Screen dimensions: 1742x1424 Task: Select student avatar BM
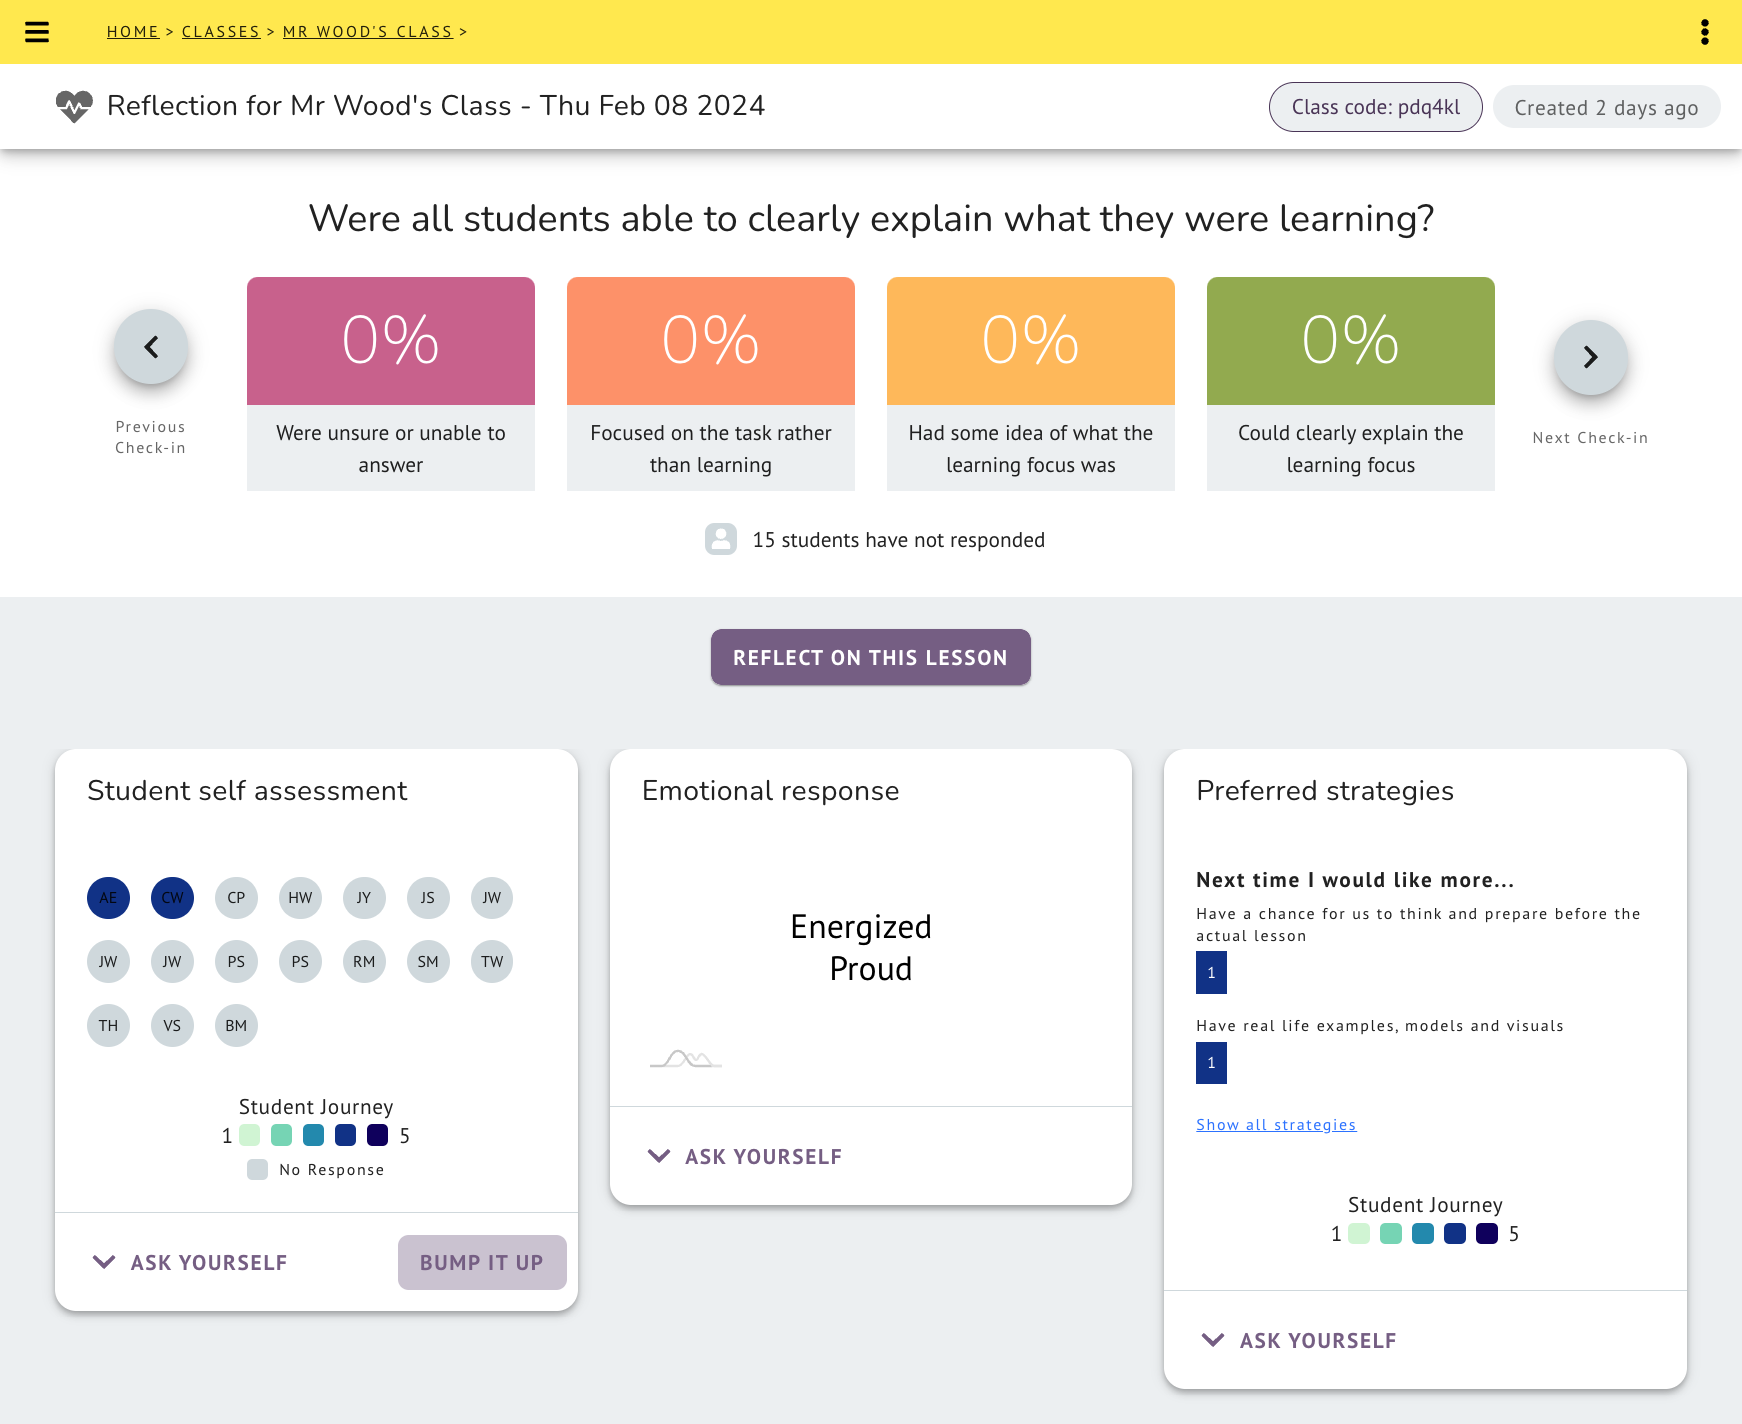(236, 1026)
